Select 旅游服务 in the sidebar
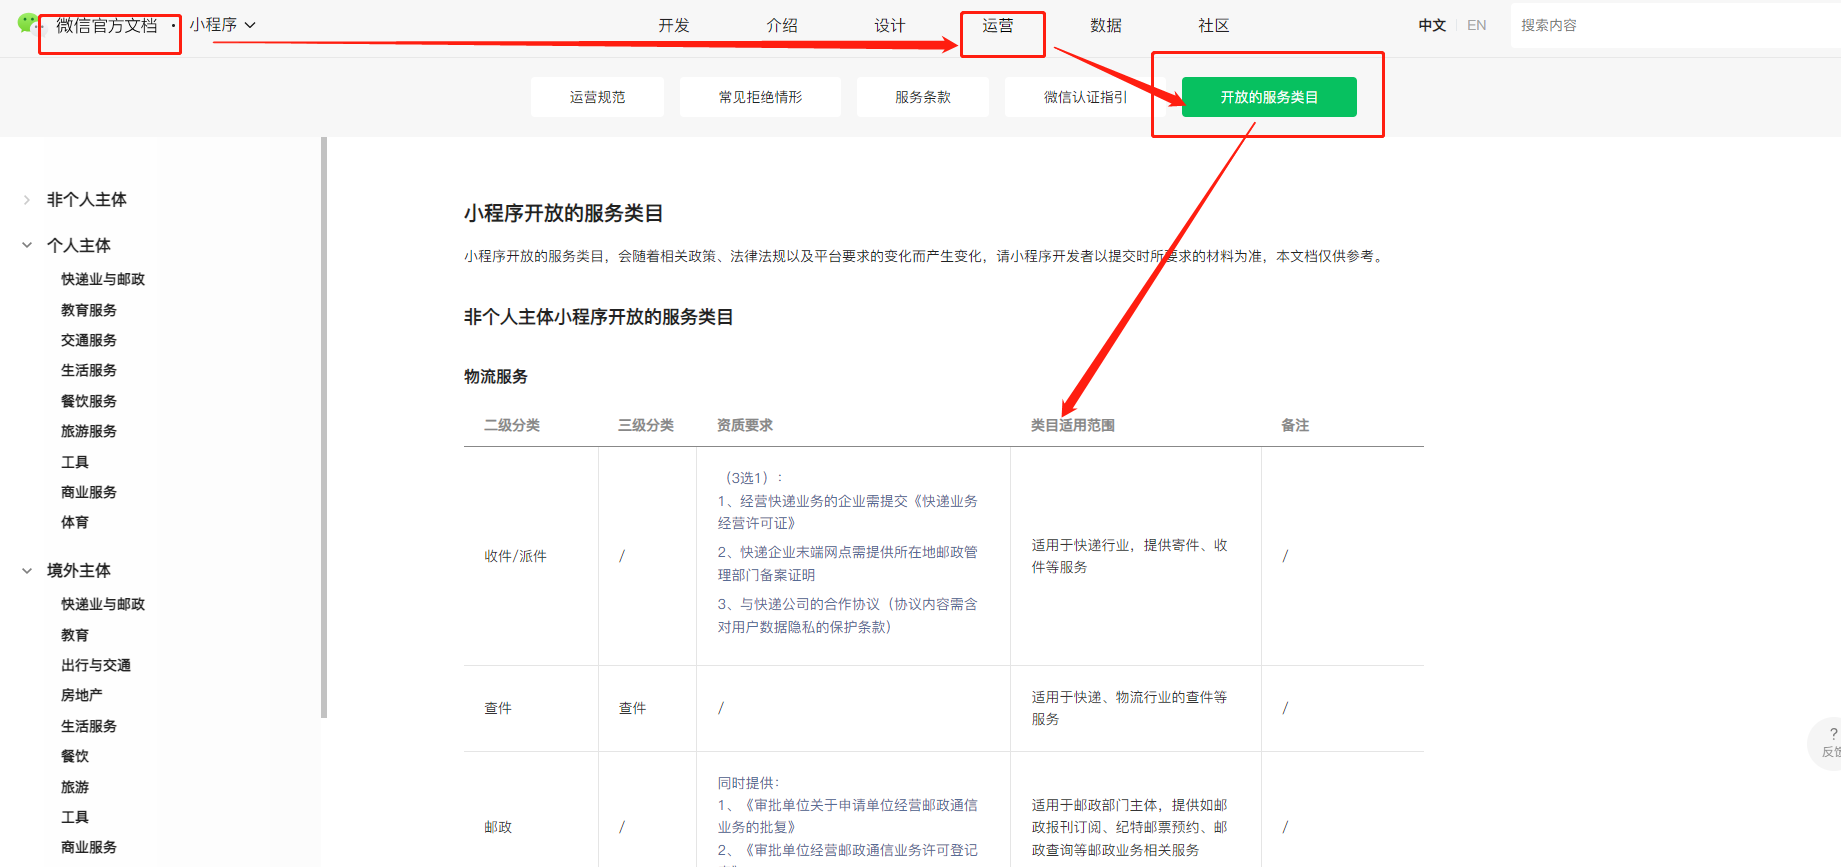Screen dimensions: 1841x867 (89, 431)
